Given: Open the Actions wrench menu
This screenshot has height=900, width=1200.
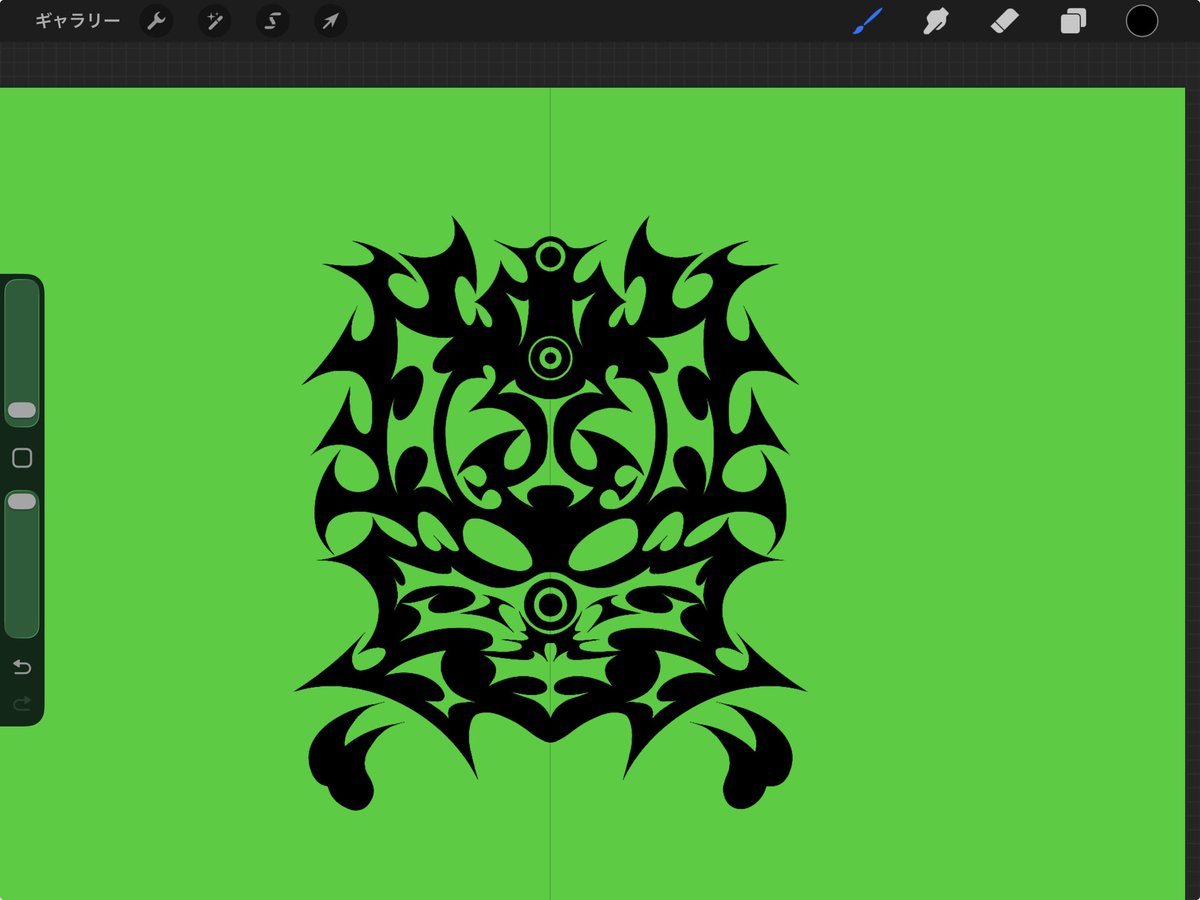Looking at the screenshot, I should click(x=156, y=21).
